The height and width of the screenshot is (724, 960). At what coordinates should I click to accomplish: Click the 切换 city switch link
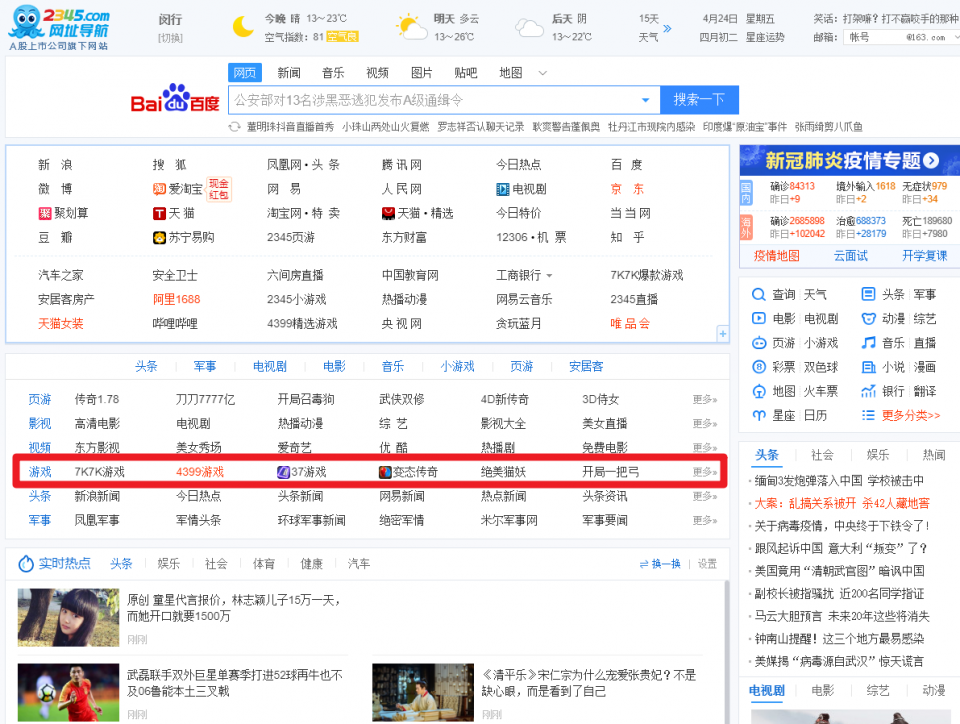point(170,38)
